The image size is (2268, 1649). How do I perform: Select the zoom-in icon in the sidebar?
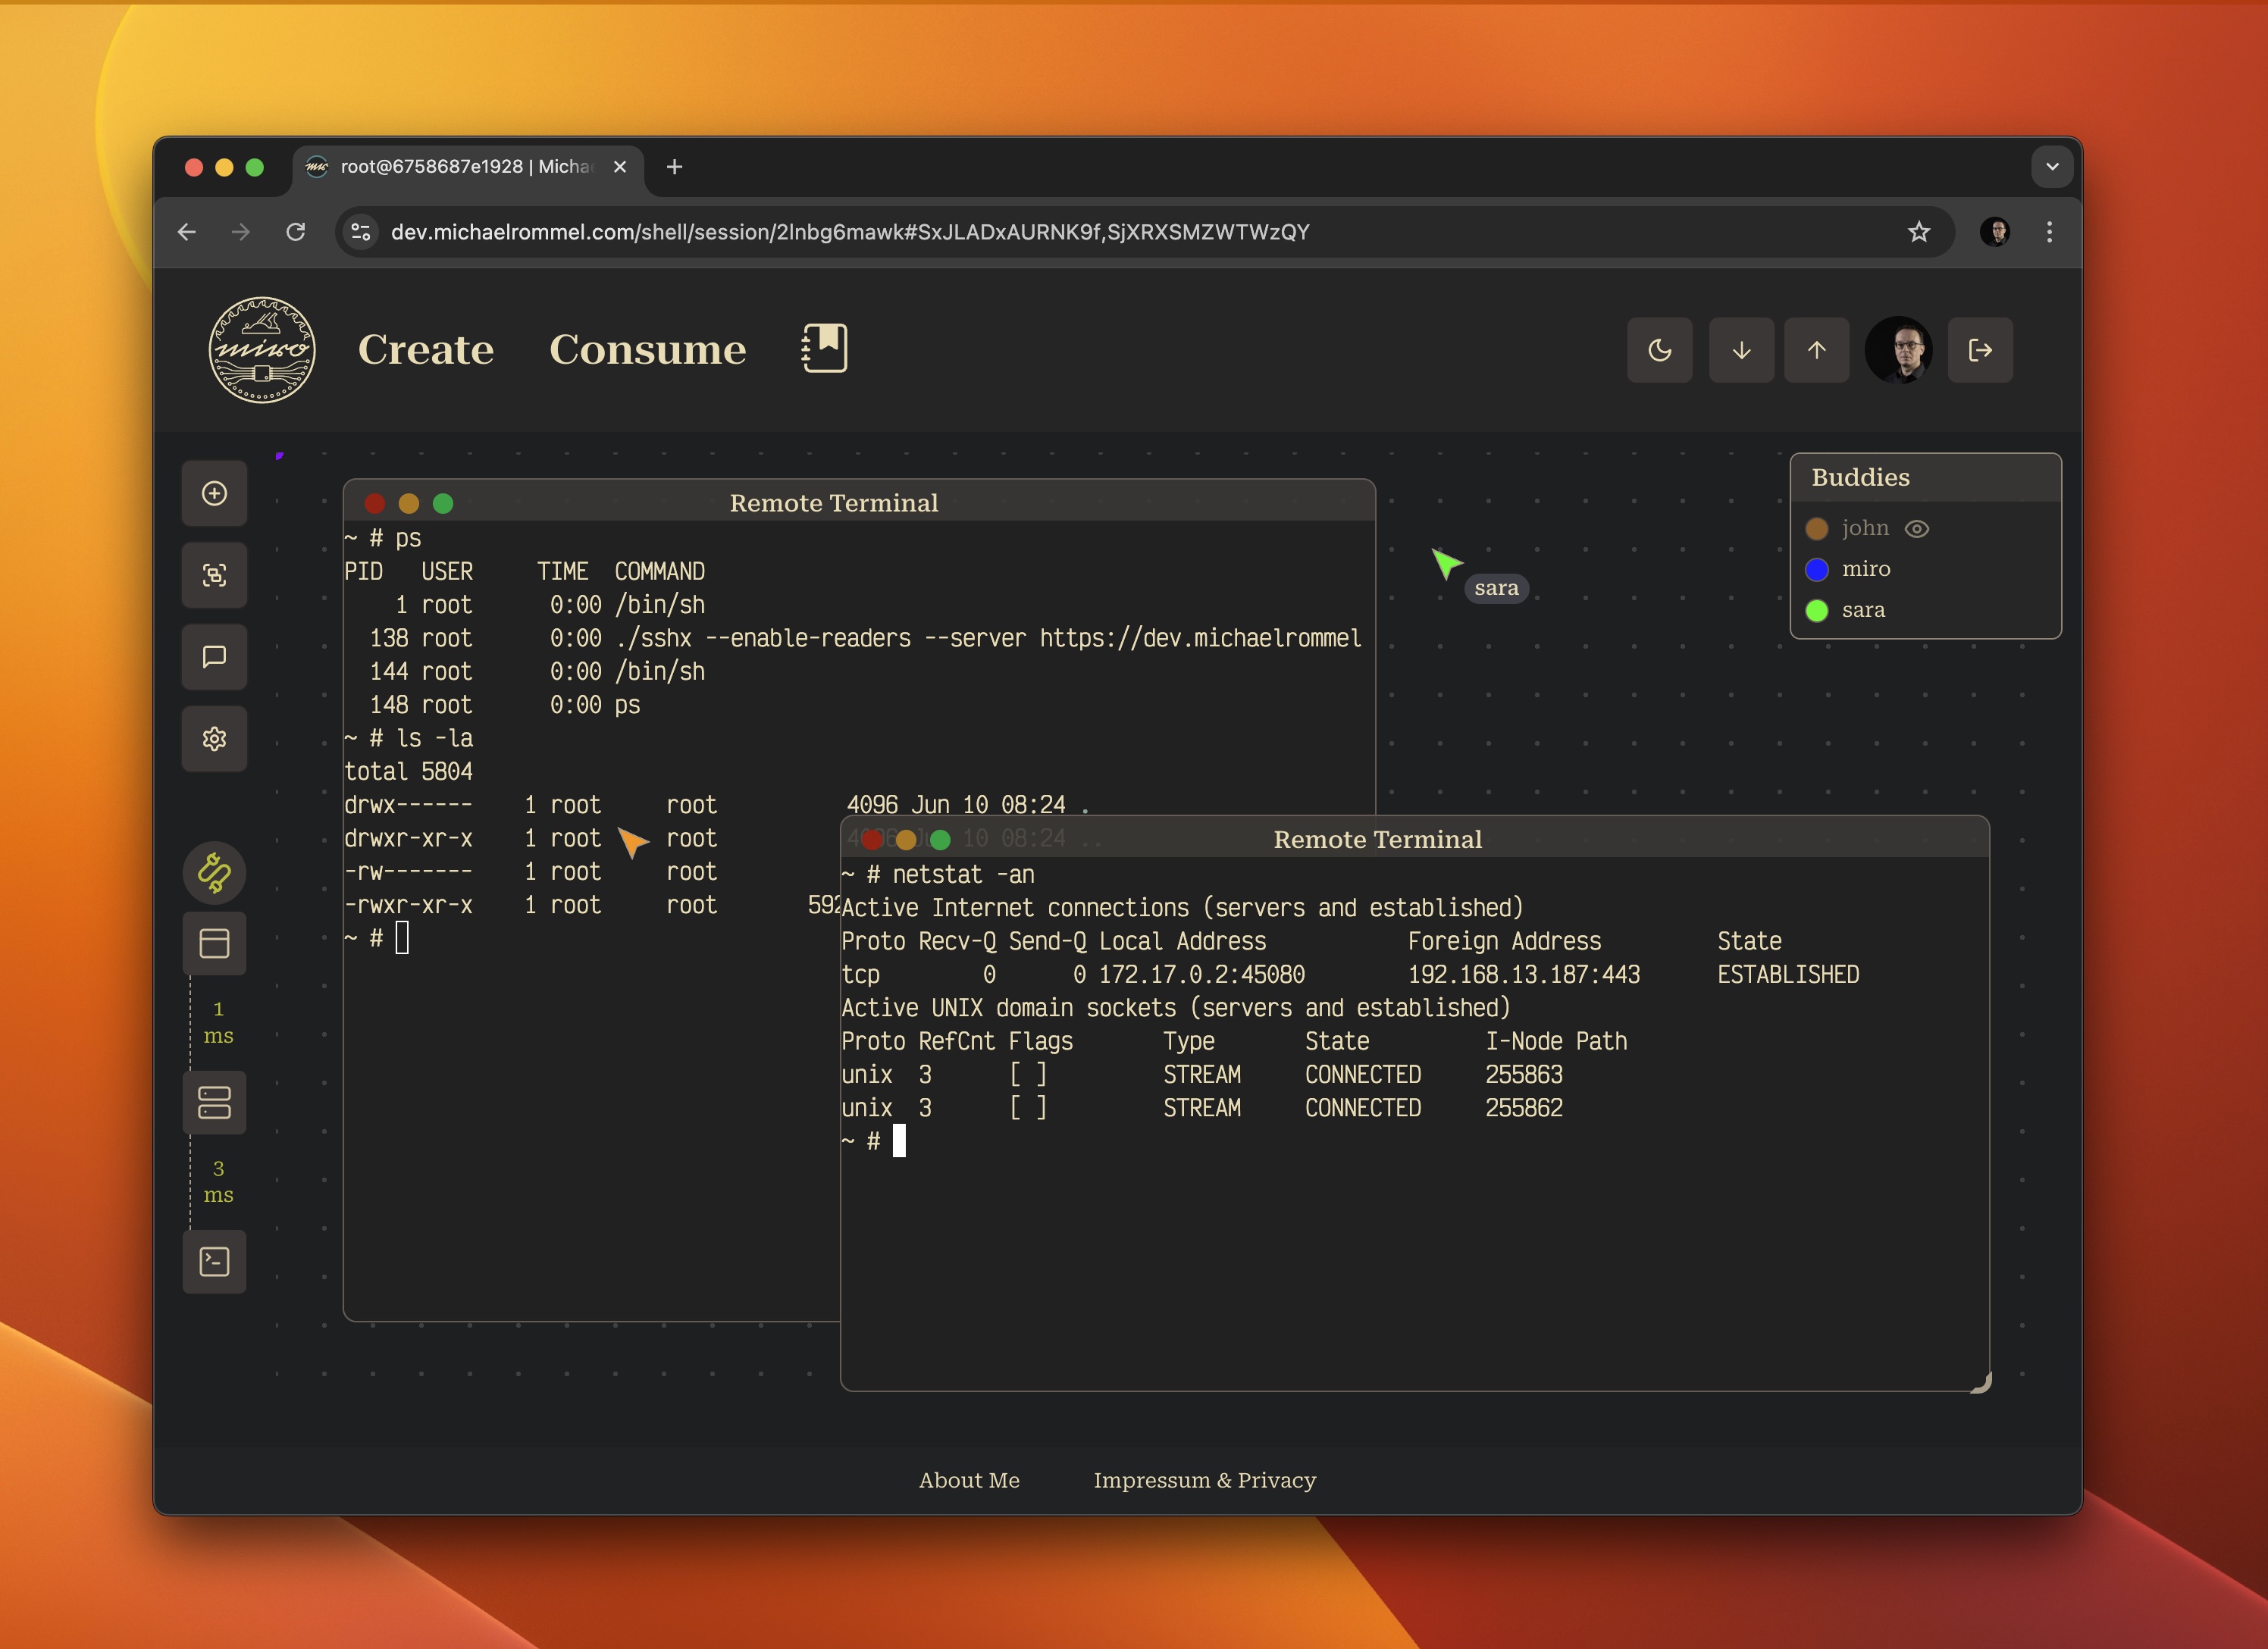(x=214, y=575)
